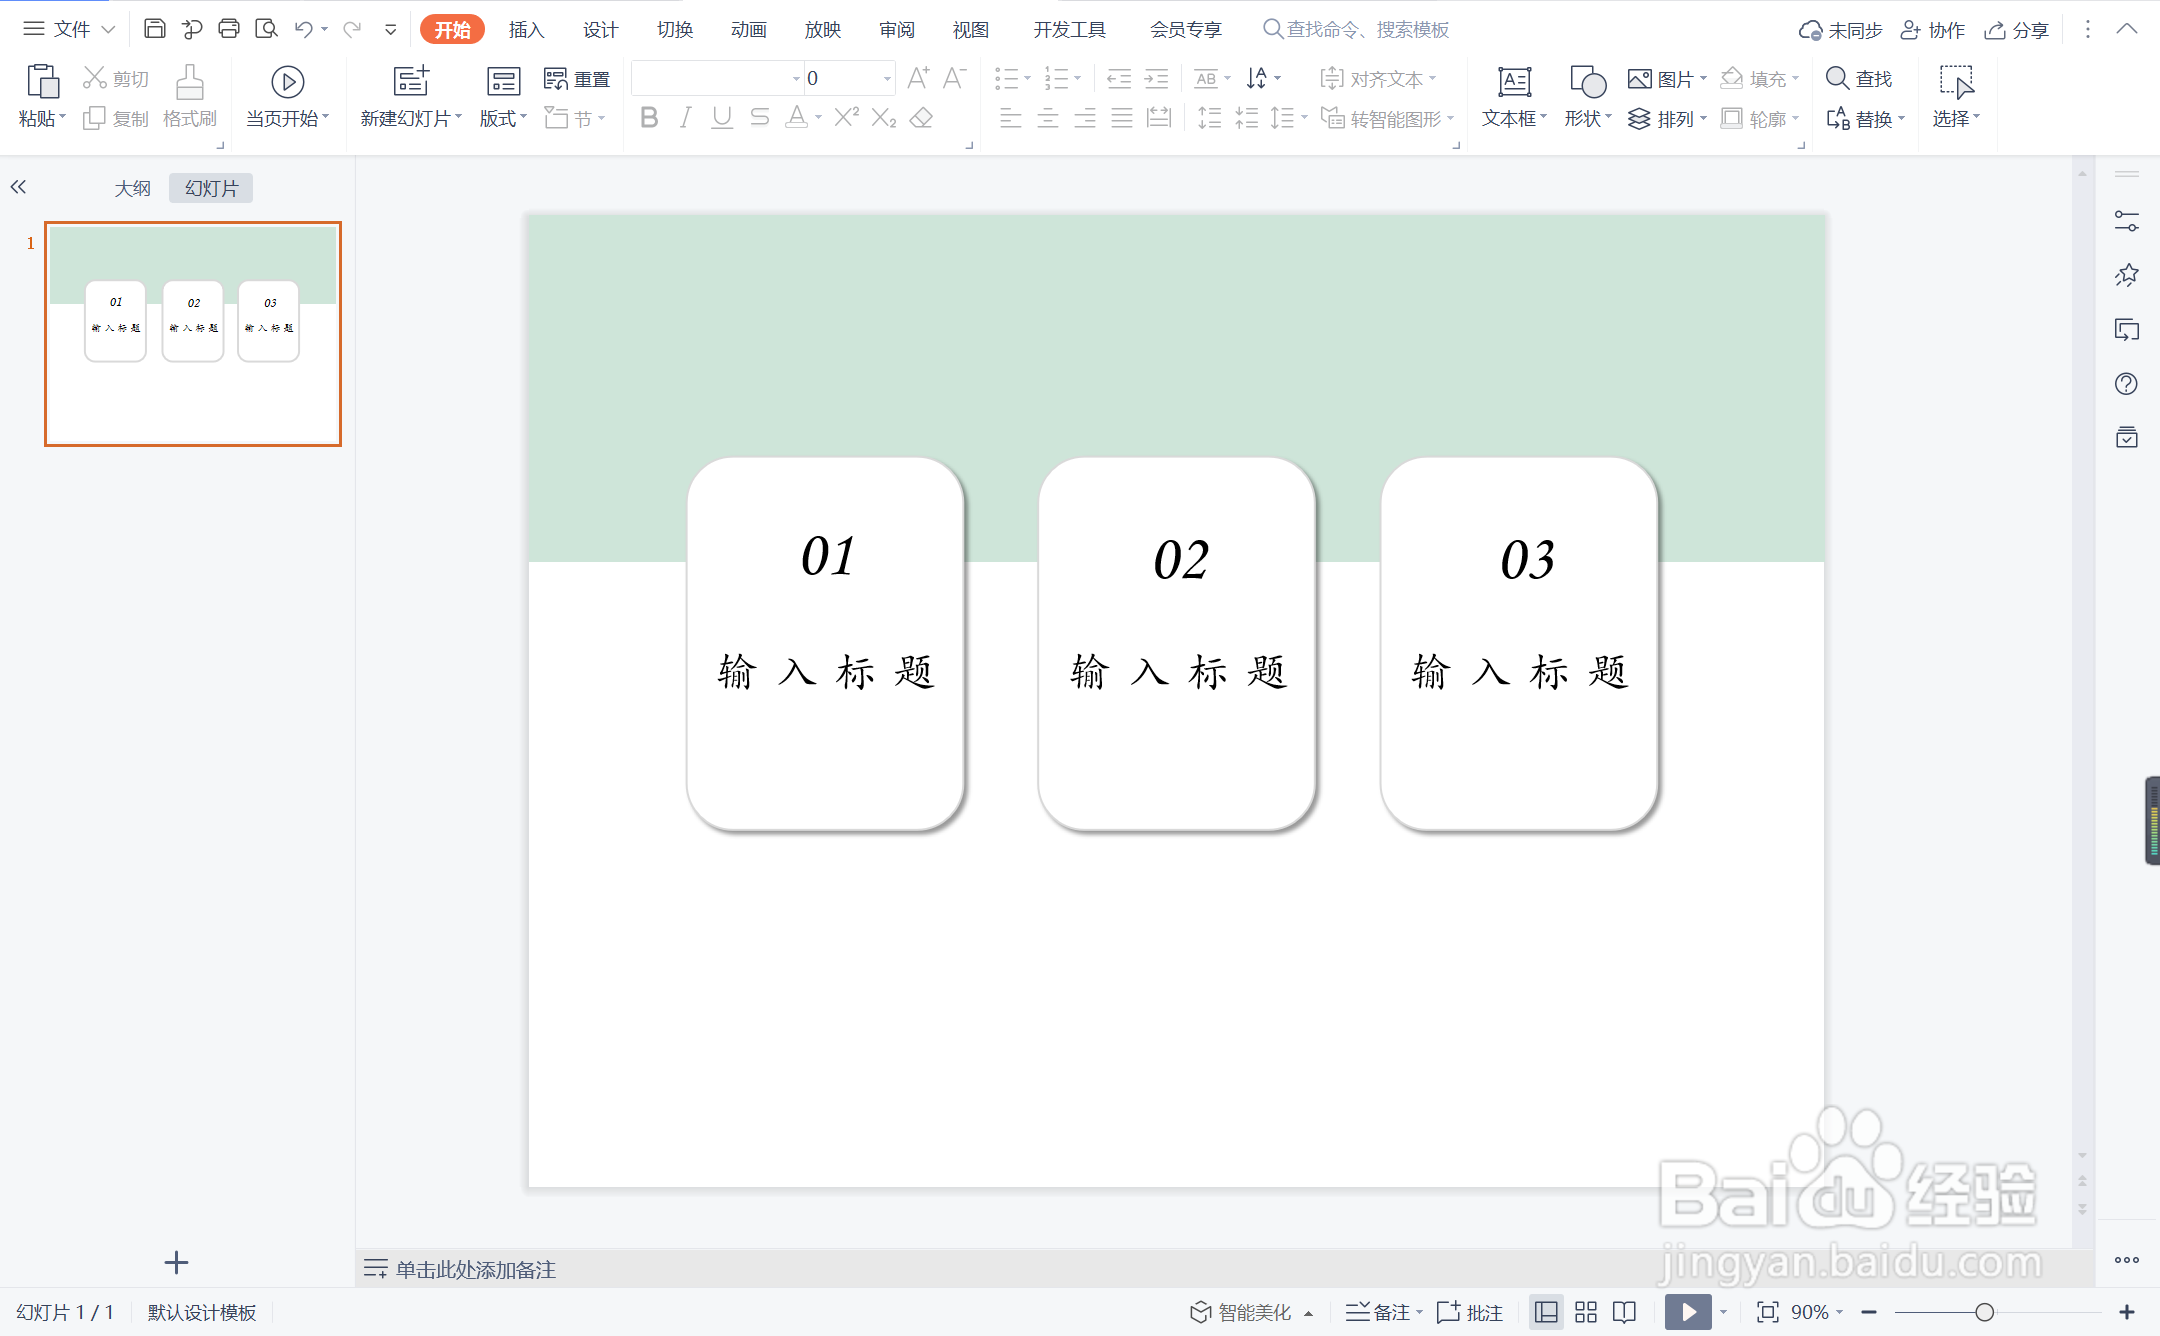This screenshot has height=1336, width=2160.
Task: Click the Find (查找) magnifier button
Action: click(1859, 78)
